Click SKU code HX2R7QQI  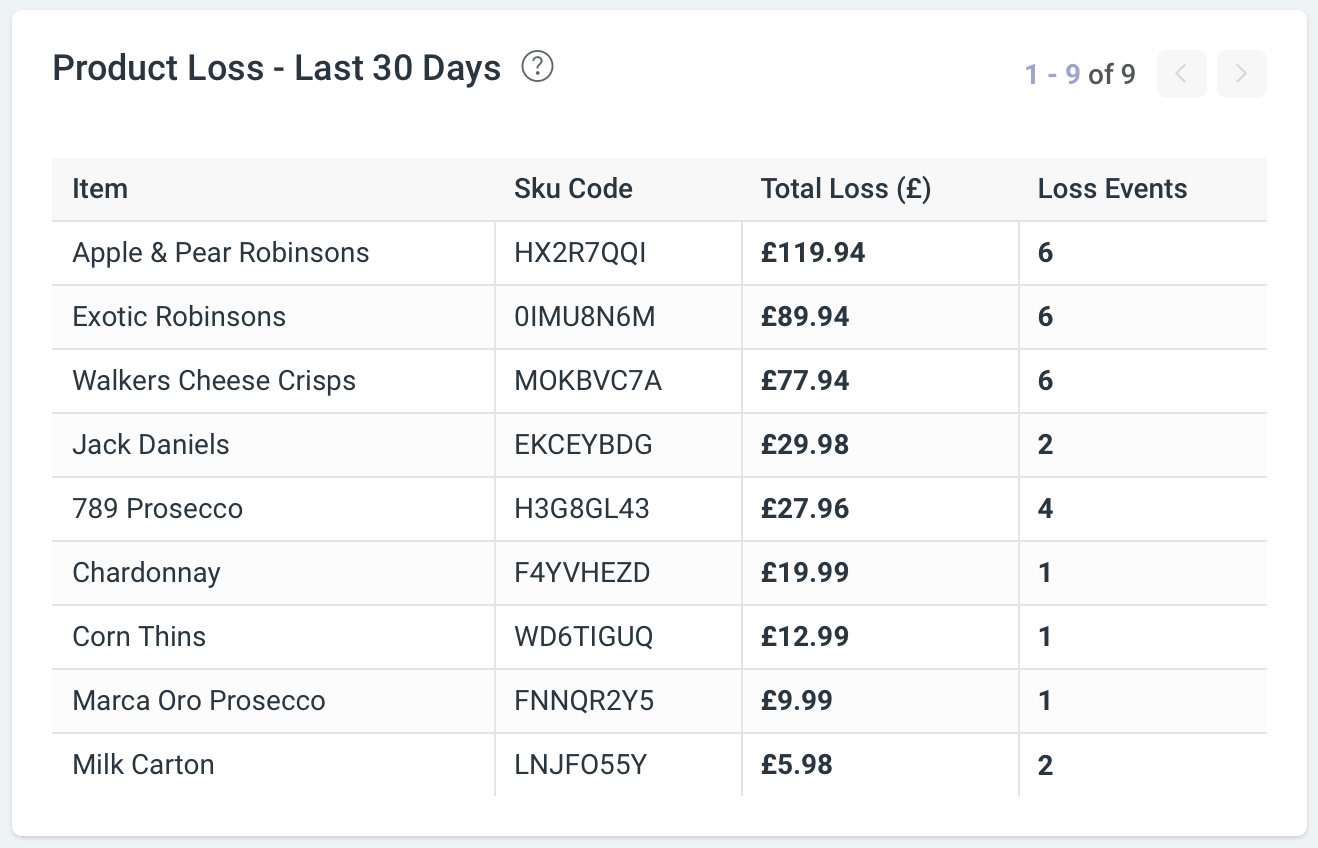point(580,253)
